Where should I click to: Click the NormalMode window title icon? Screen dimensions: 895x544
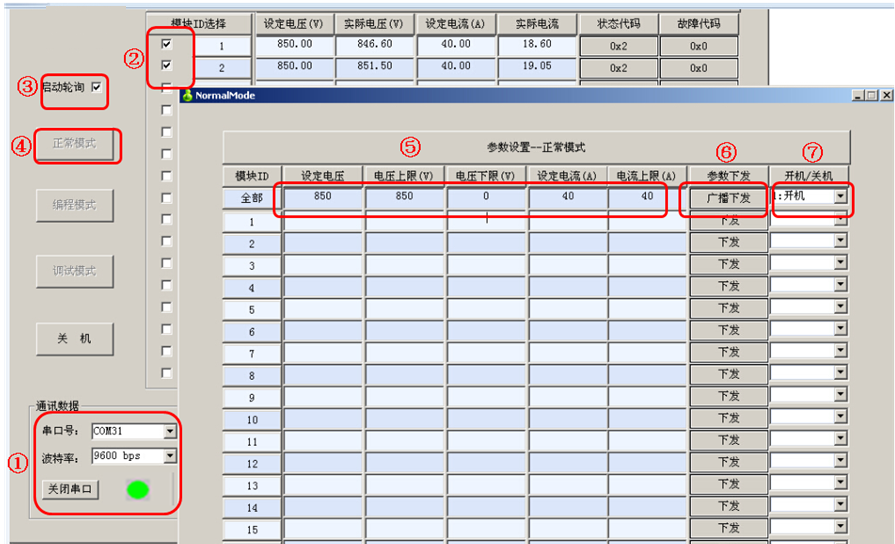(x=187, y=95)
